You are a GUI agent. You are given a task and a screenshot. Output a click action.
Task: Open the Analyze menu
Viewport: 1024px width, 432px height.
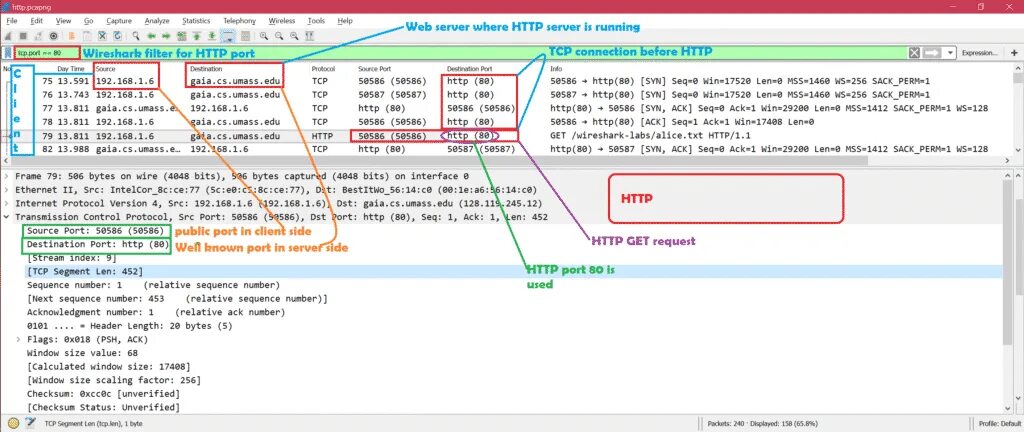pos(157,21)
